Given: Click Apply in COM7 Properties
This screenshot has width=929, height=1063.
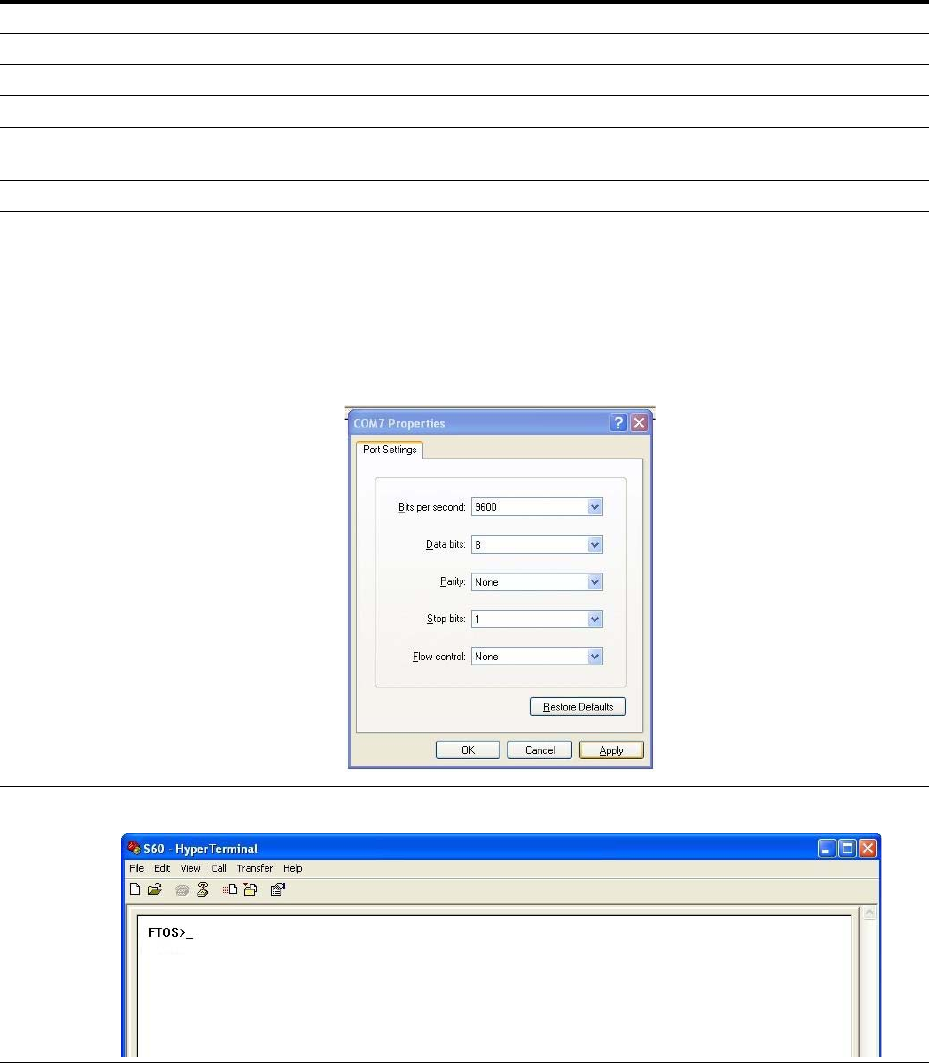Looking at the screenshot, I should coord(611,750).
